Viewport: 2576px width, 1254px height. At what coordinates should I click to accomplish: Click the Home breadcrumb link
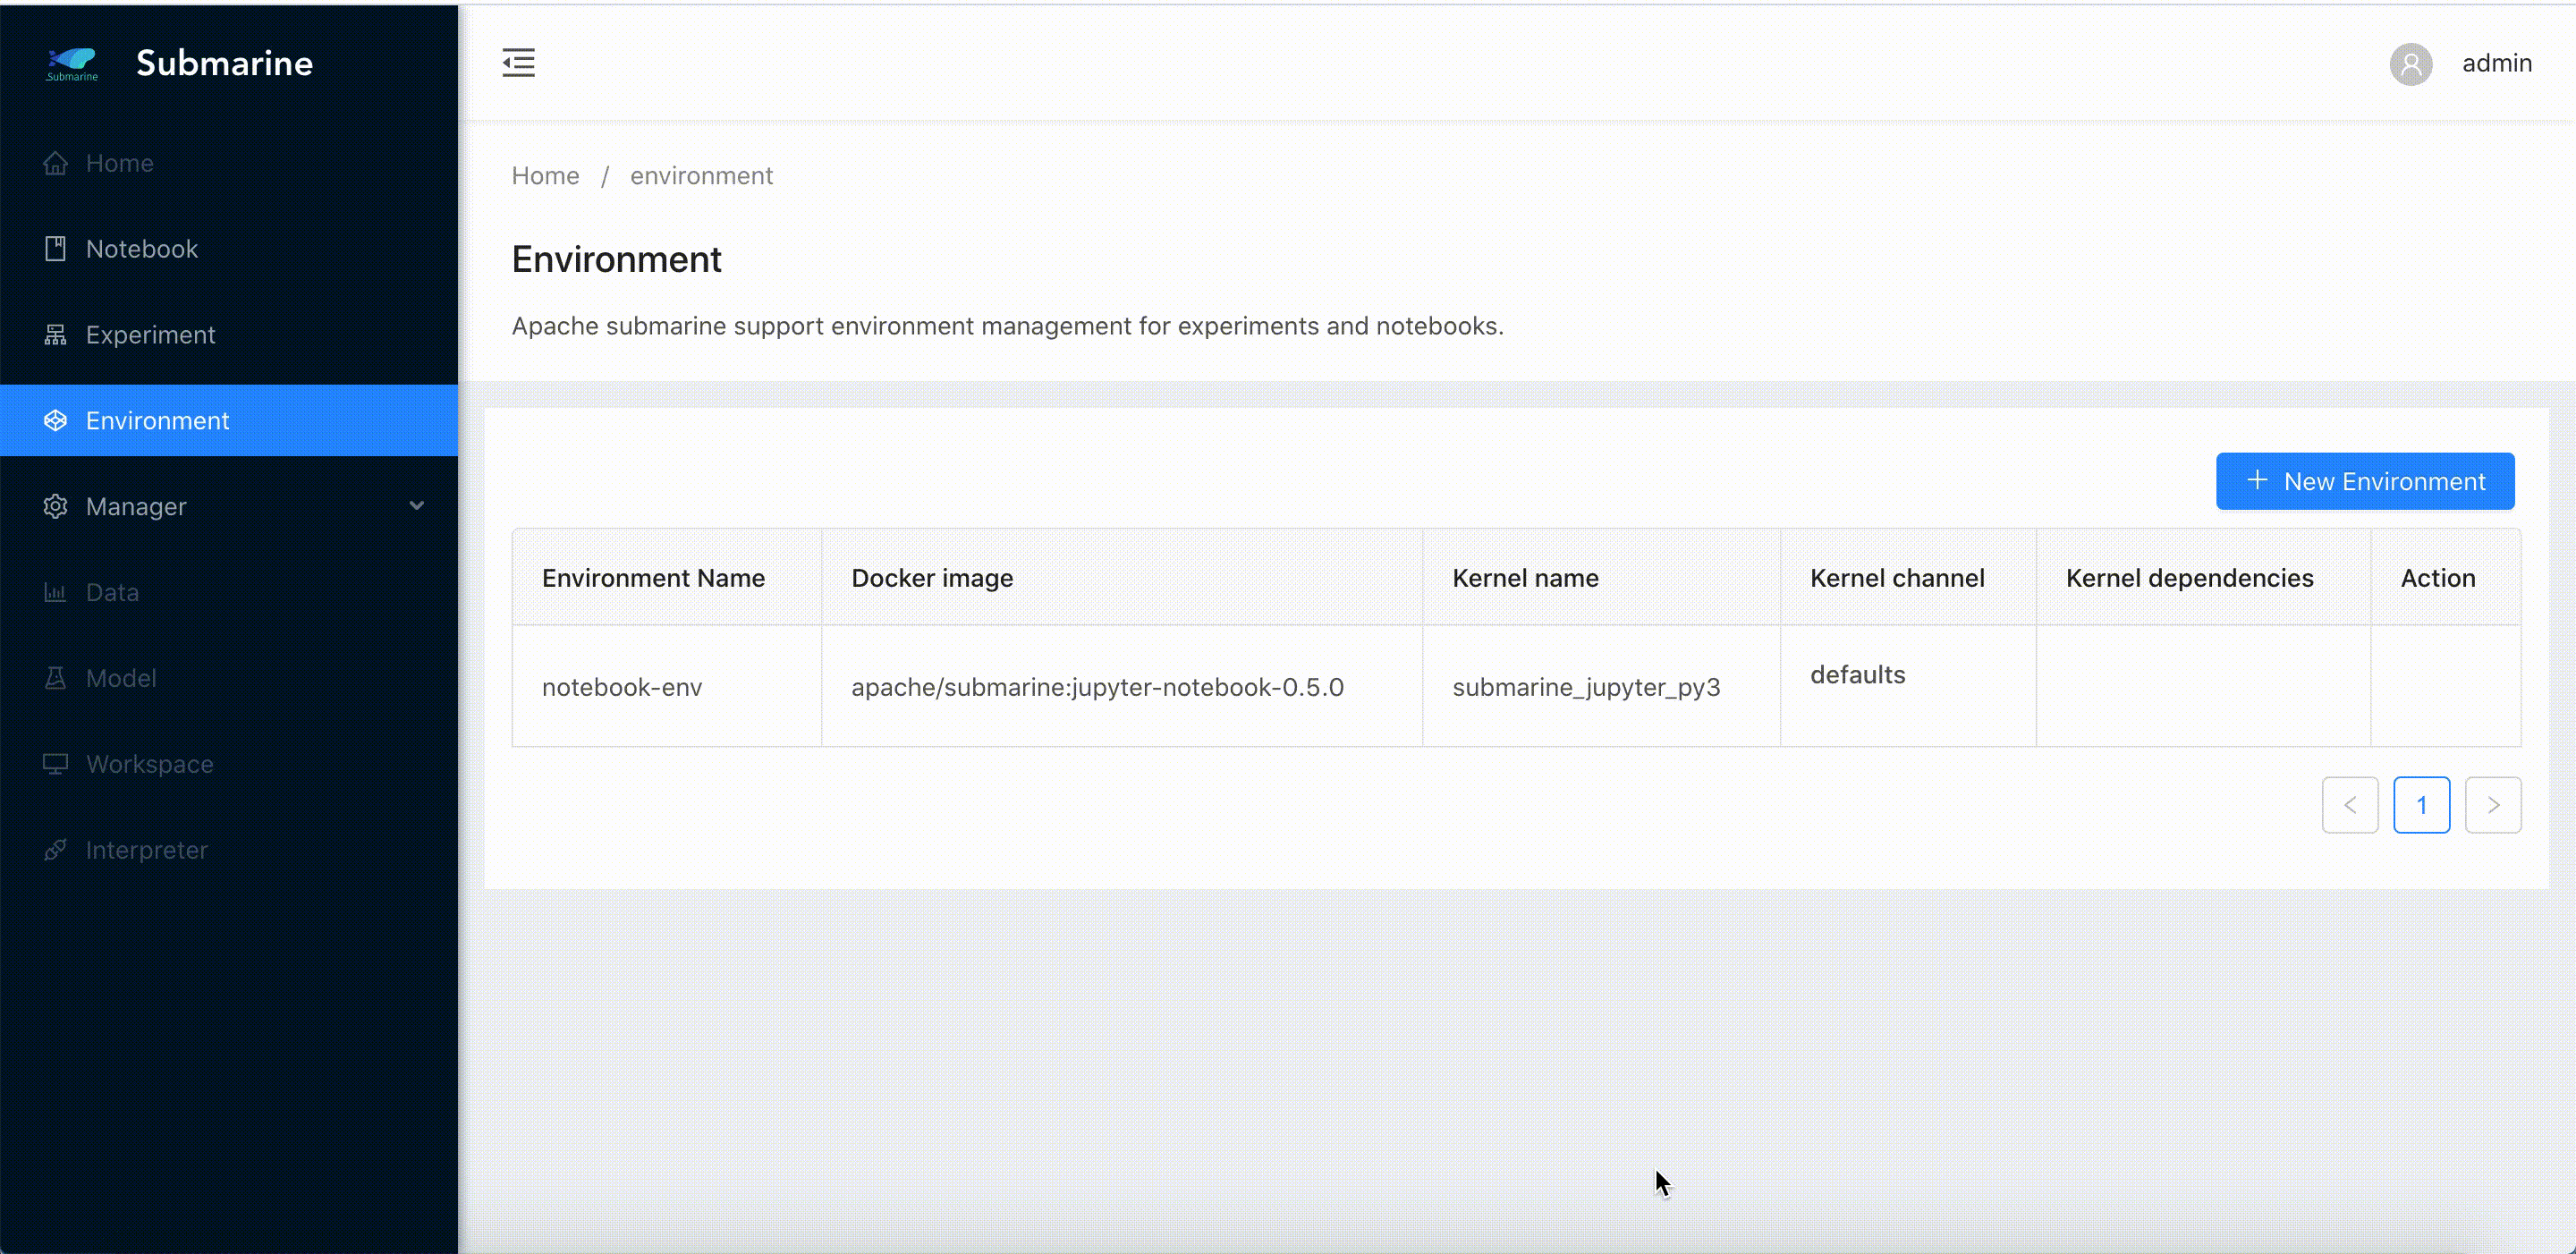(x=545, y=176)
